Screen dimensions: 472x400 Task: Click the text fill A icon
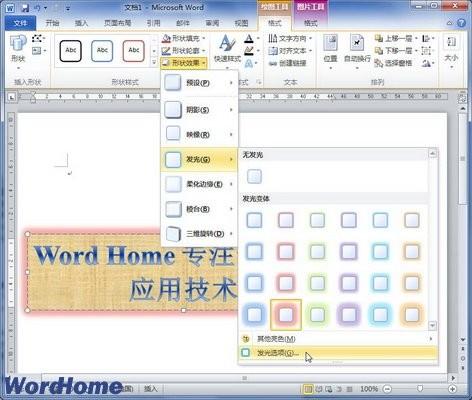(249, 39)
